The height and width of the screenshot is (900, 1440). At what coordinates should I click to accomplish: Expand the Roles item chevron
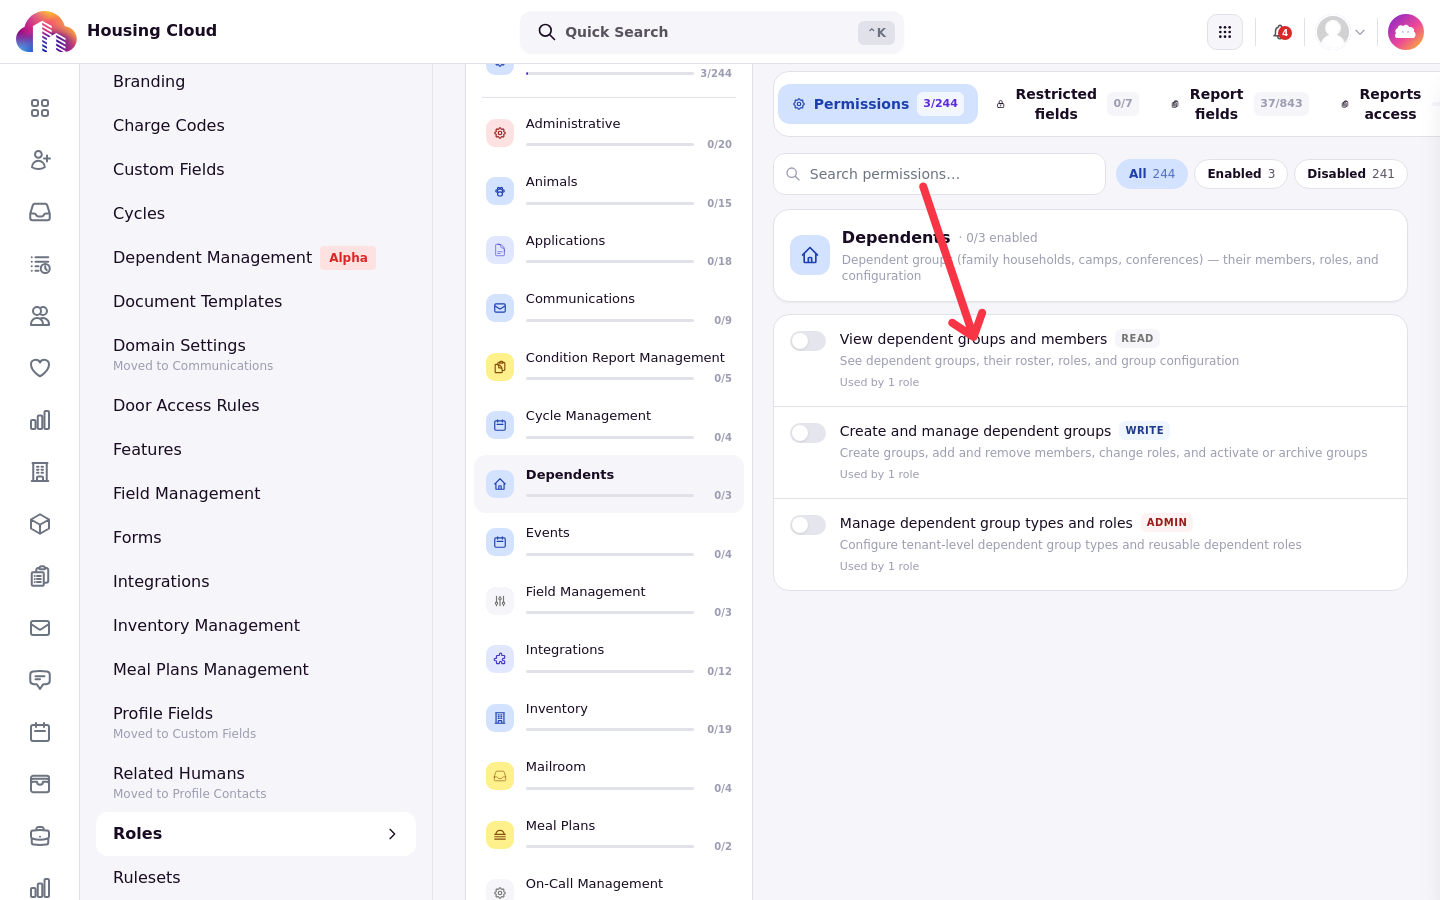click(392, 834)
